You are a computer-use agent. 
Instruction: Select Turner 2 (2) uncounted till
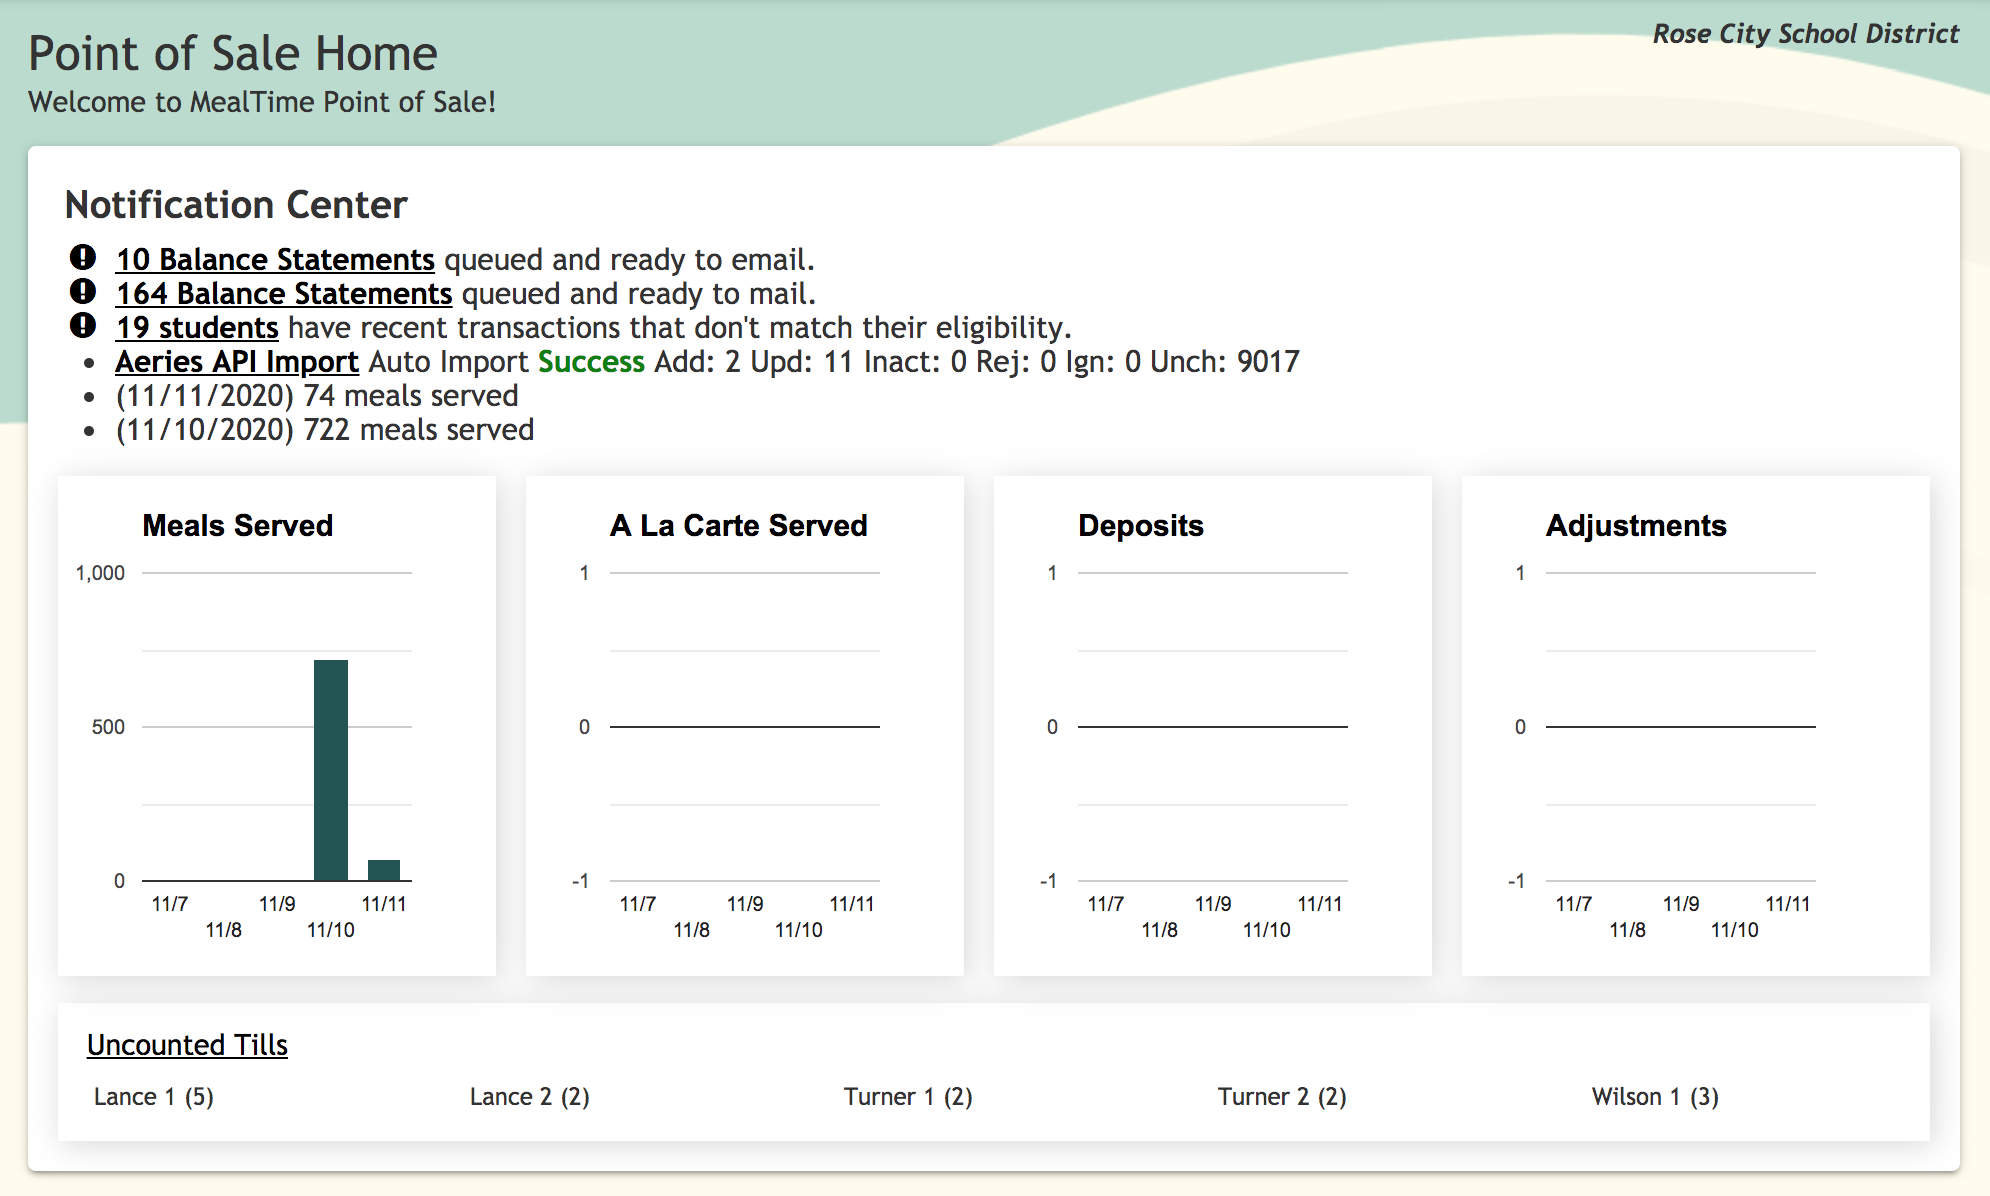point(1282,1097)
